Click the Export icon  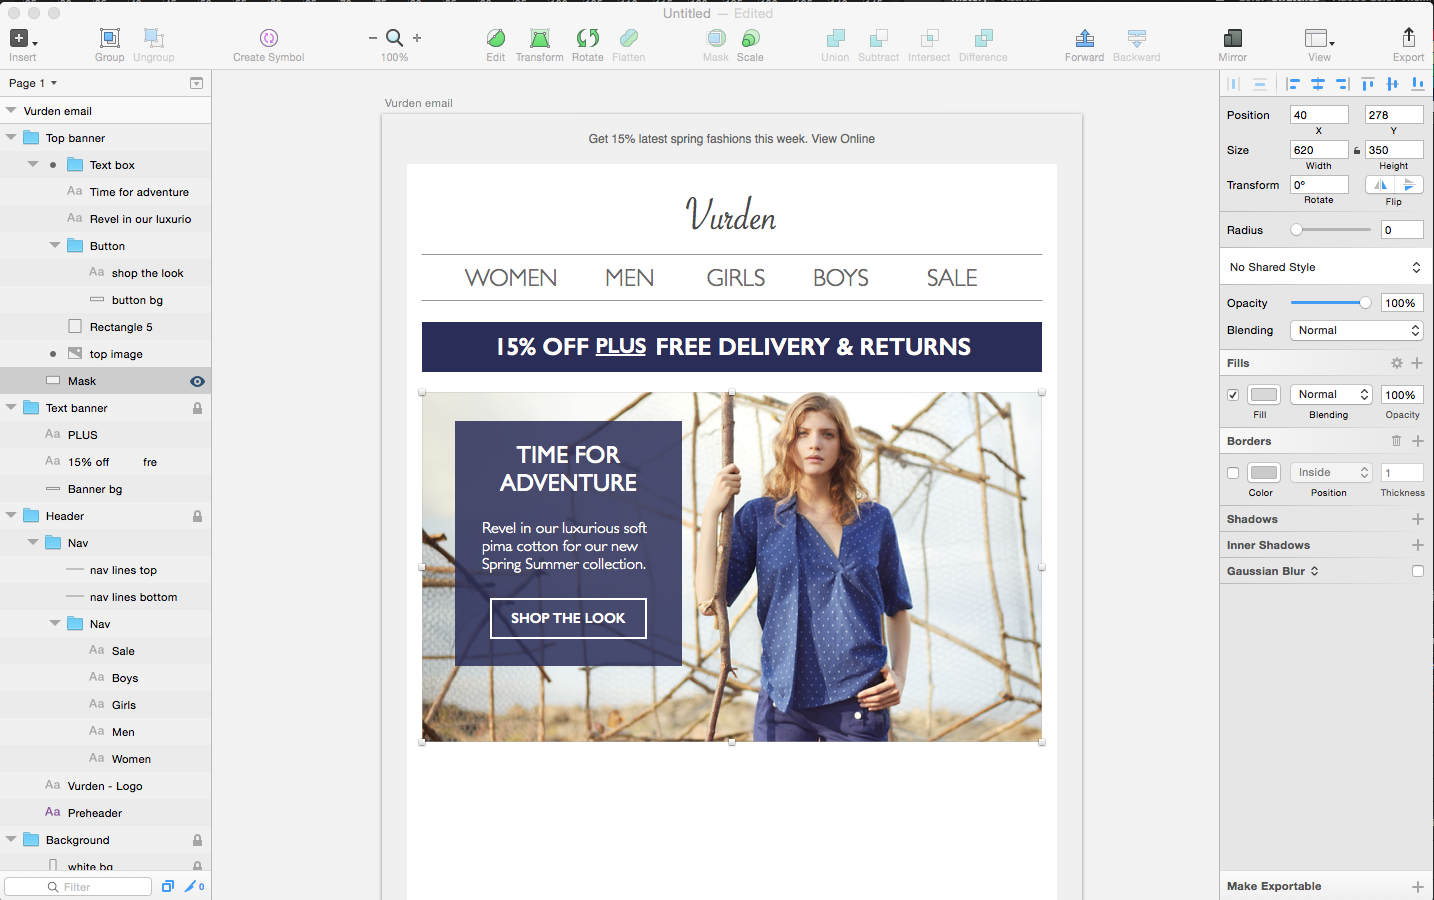point(1408,37)
